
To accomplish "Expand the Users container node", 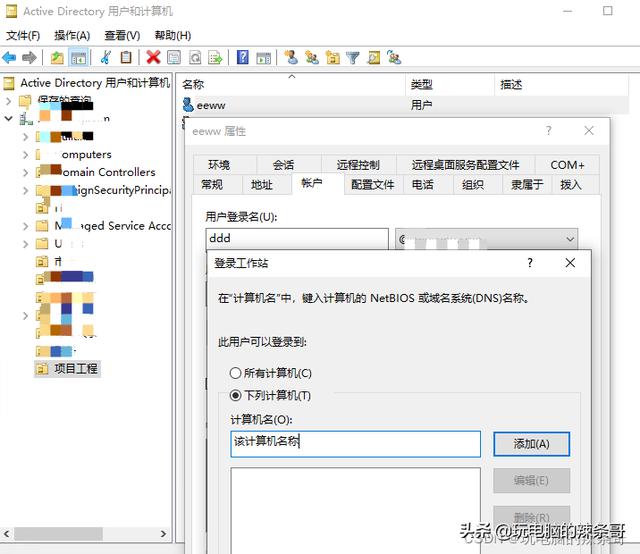I will click(25, 244).
